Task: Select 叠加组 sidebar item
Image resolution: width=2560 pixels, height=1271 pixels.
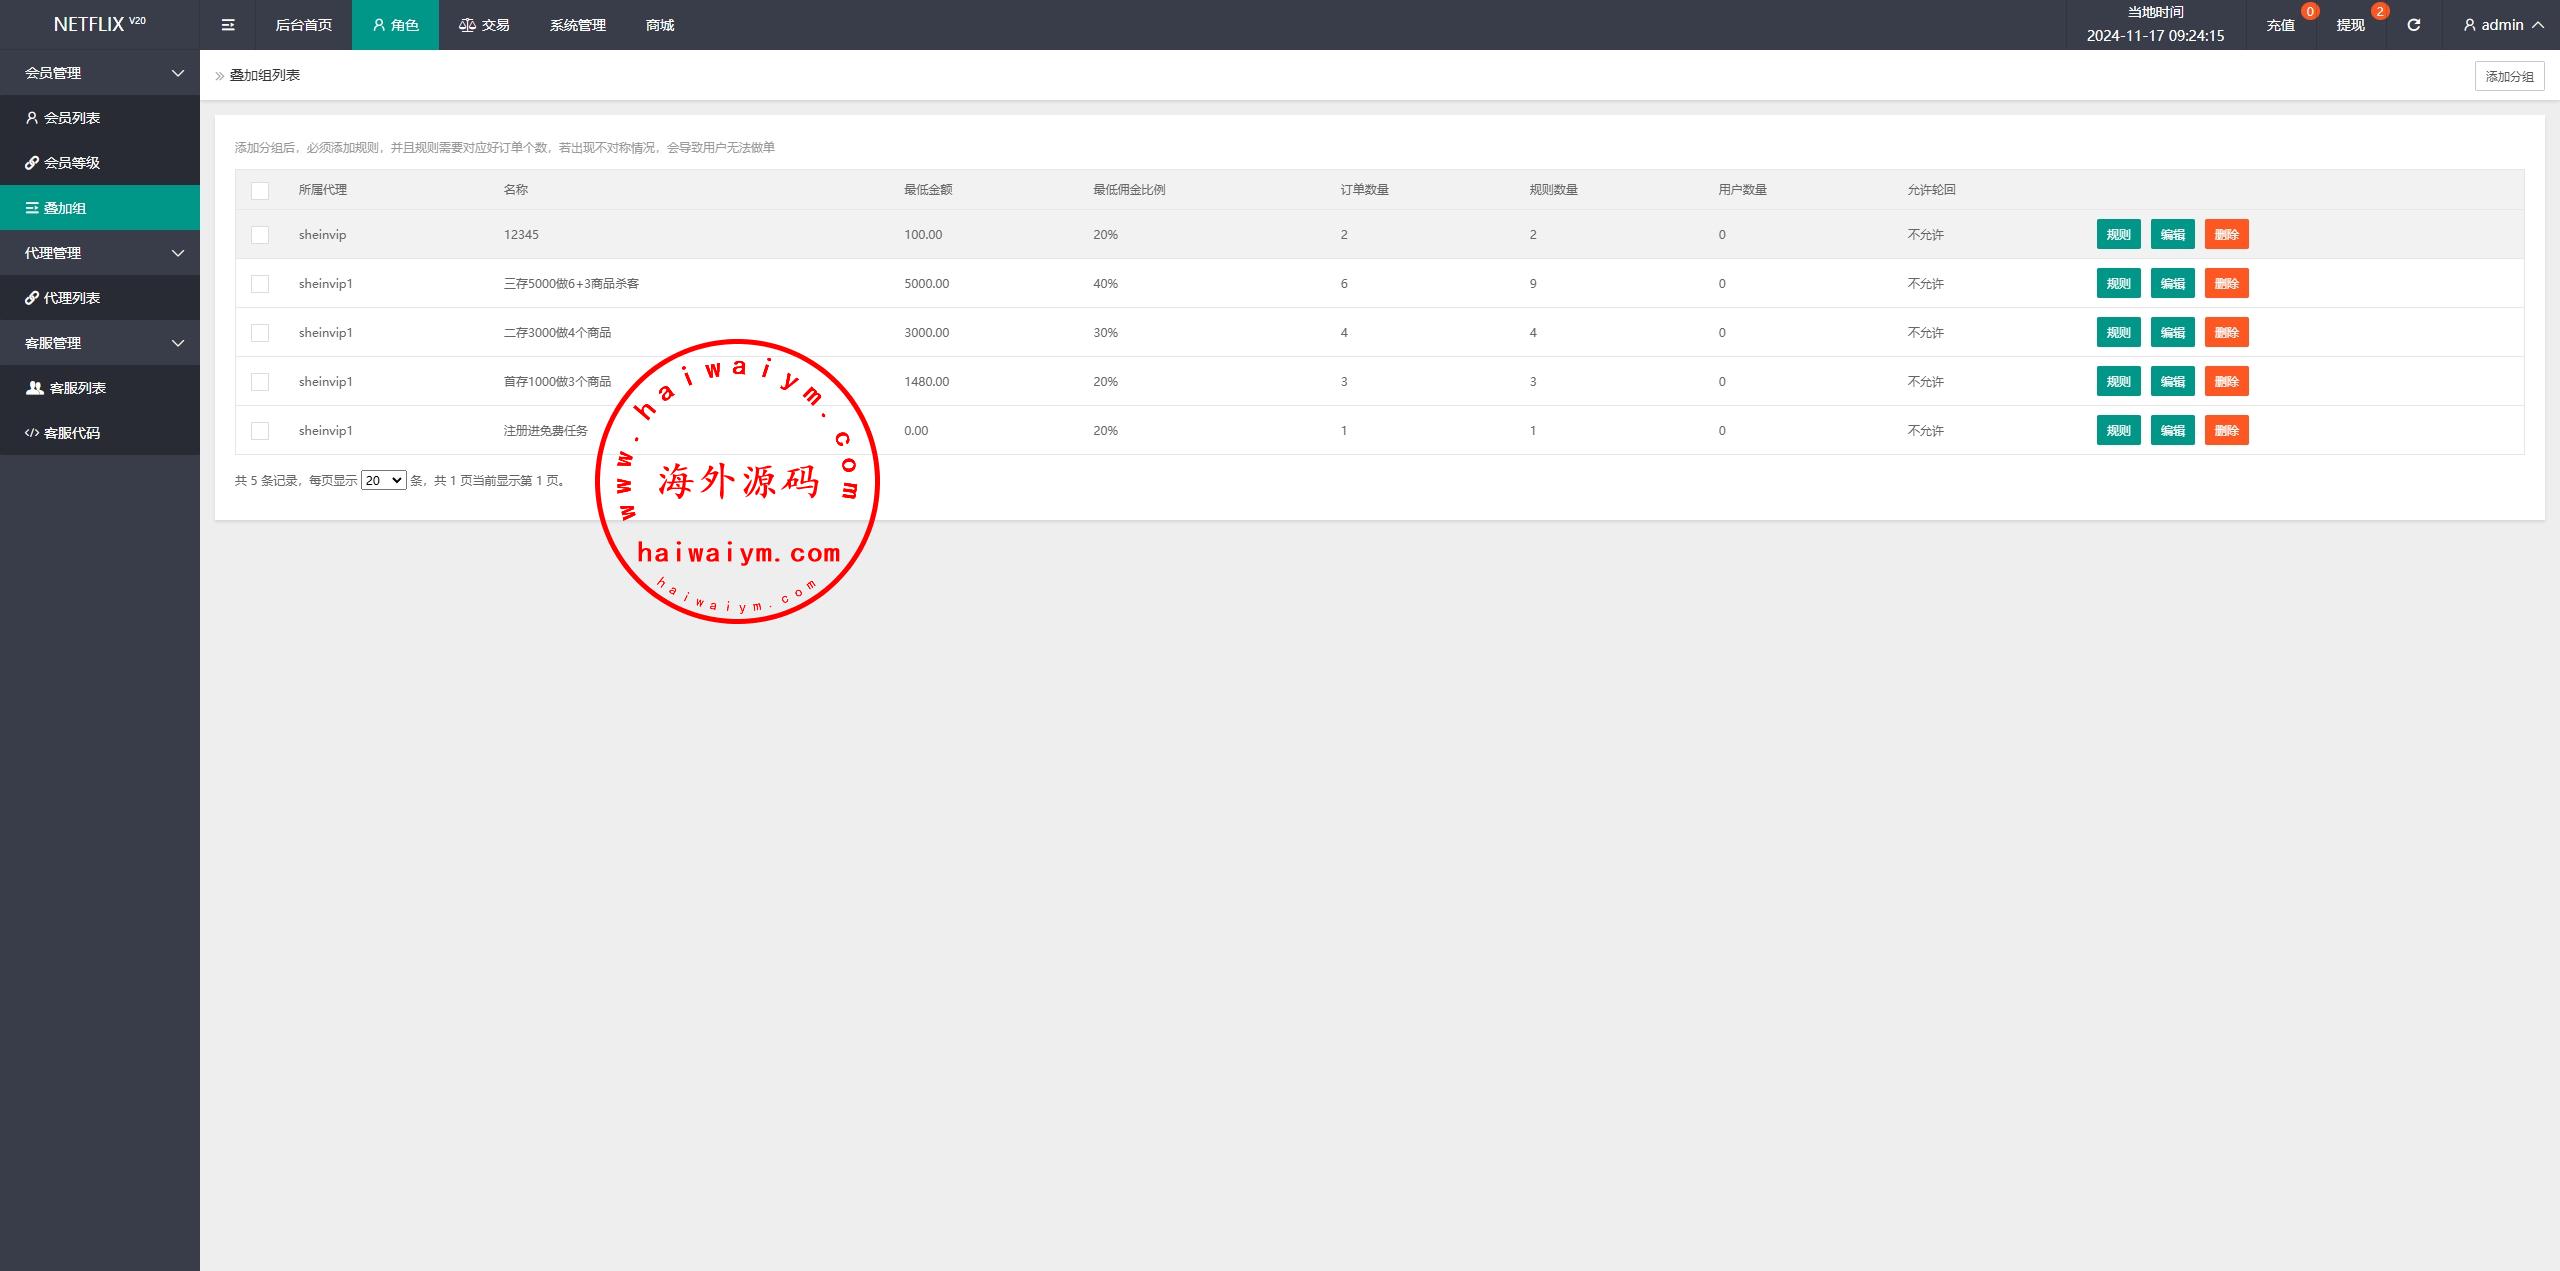Action: coord(65,208)
